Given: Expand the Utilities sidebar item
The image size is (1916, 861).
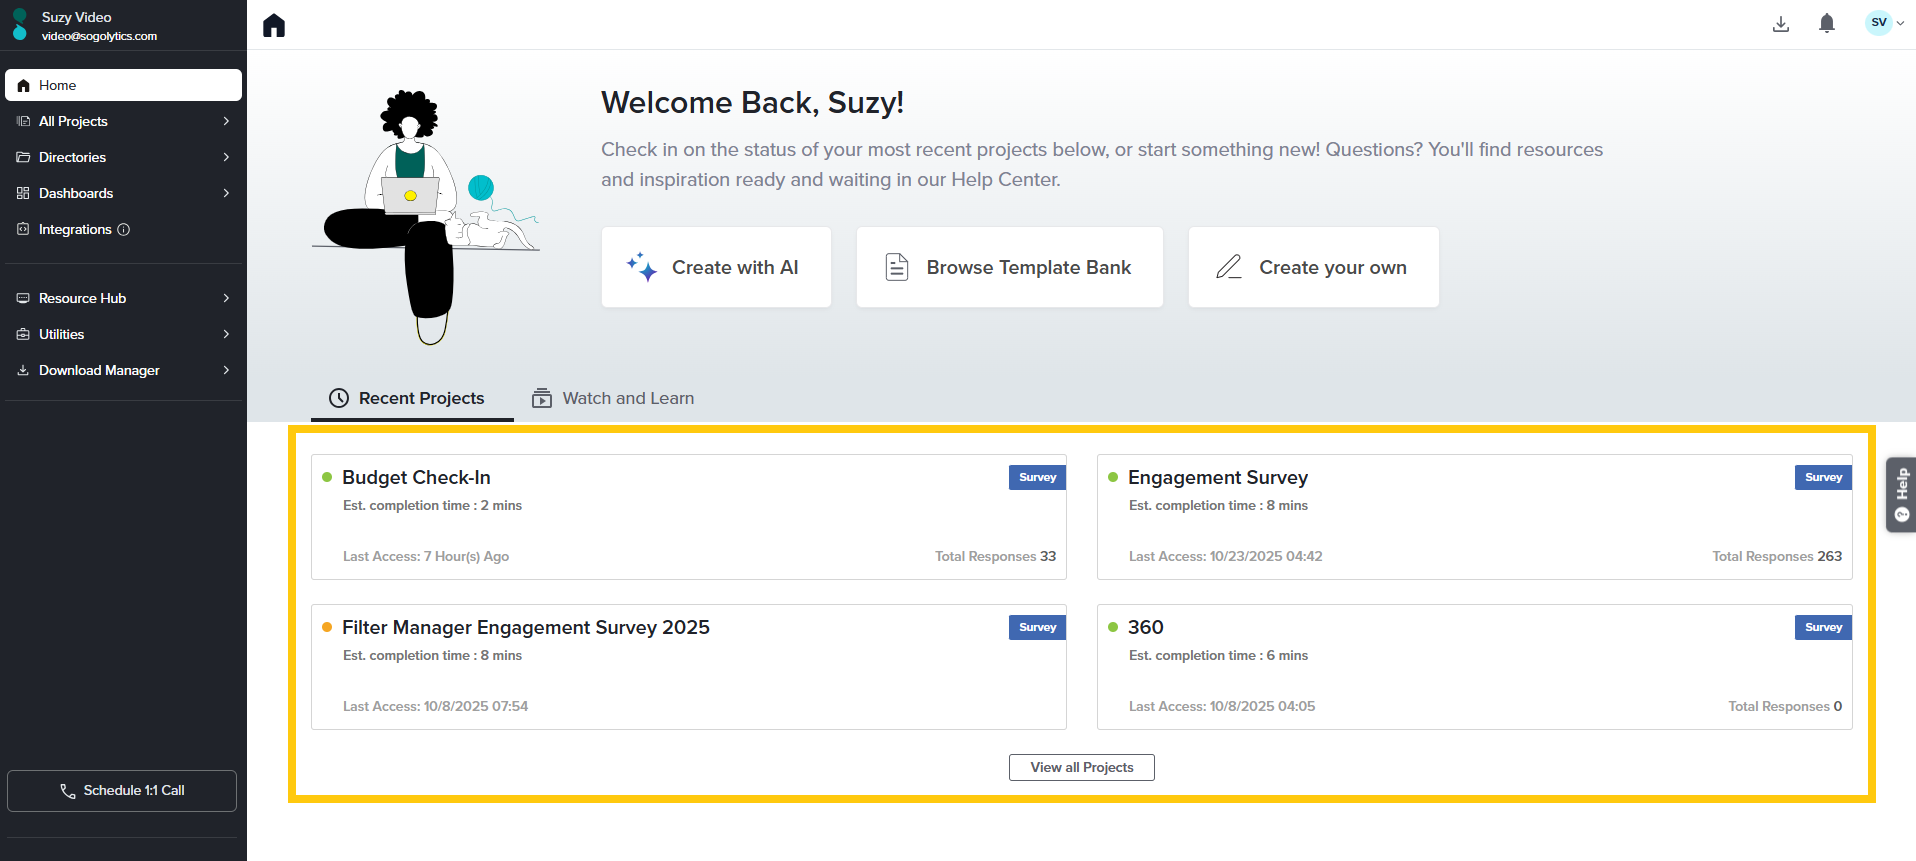Looking at the screenshot, I should click(226, 334).
